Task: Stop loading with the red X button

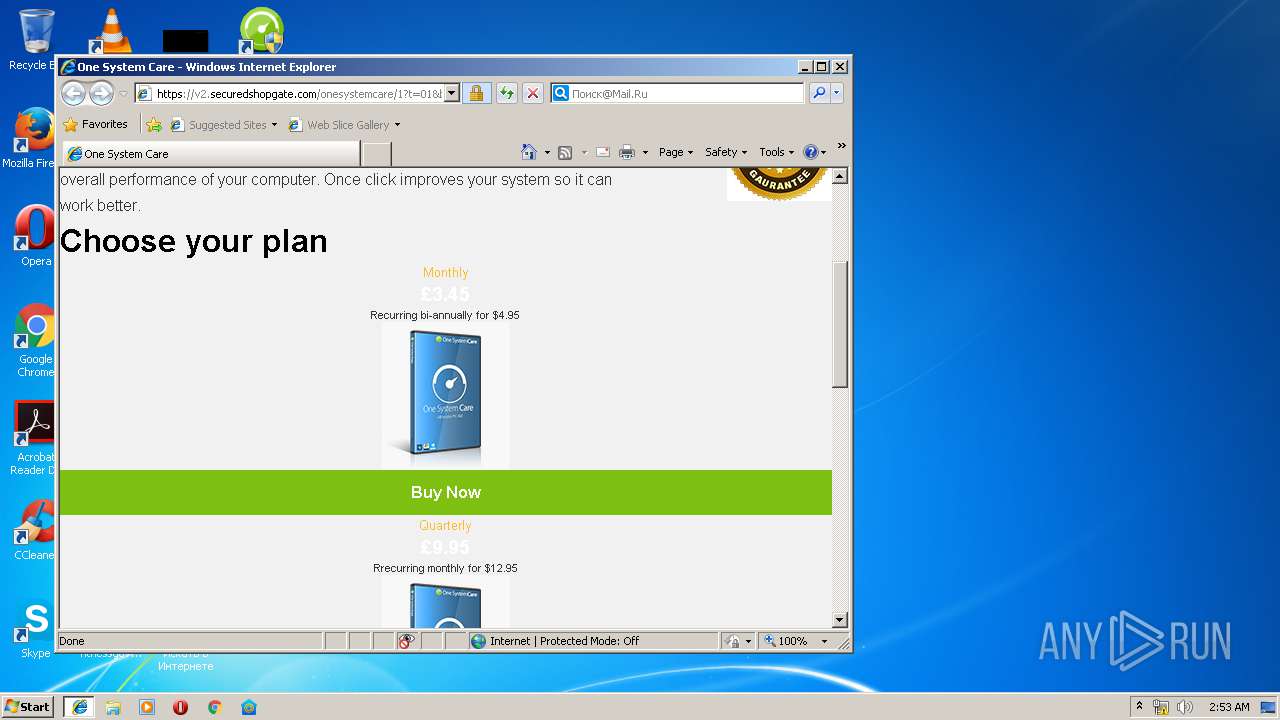Action: pos(533,94)
